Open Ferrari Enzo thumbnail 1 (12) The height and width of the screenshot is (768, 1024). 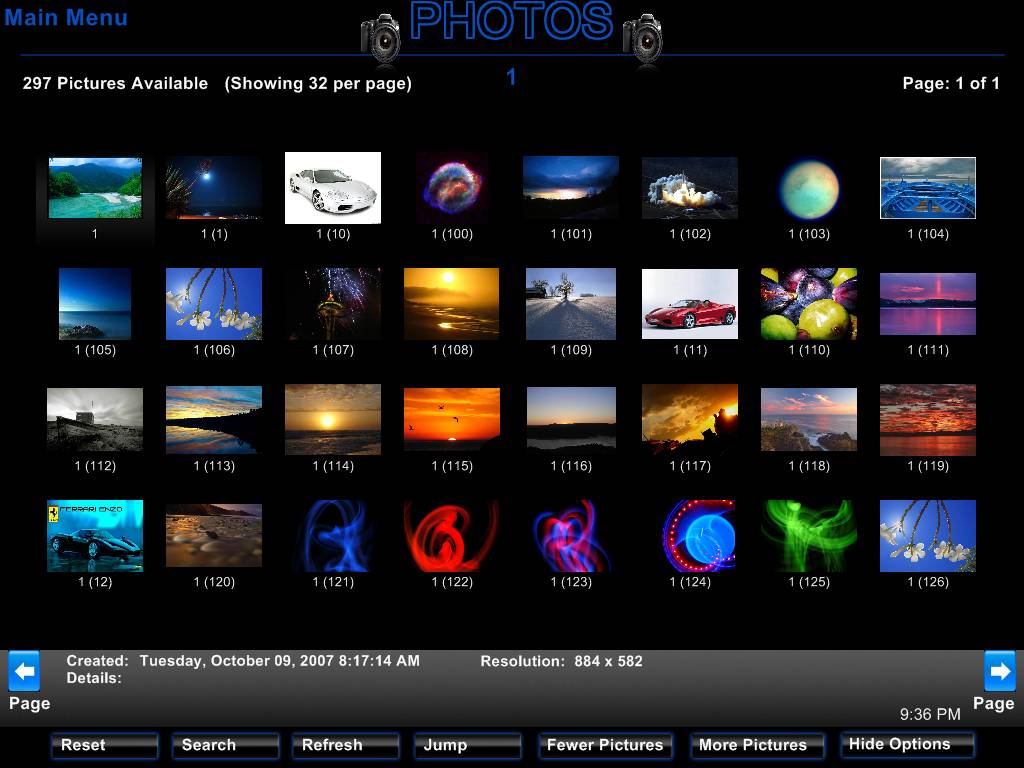coord(95,536)
